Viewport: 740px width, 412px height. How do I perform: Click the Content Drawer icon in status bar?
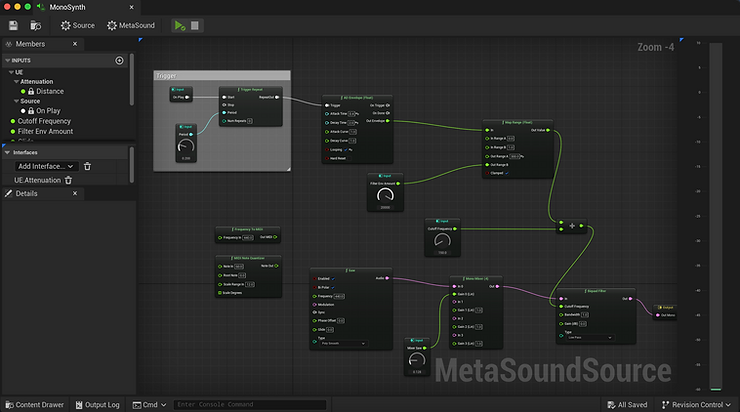(9, 405)
